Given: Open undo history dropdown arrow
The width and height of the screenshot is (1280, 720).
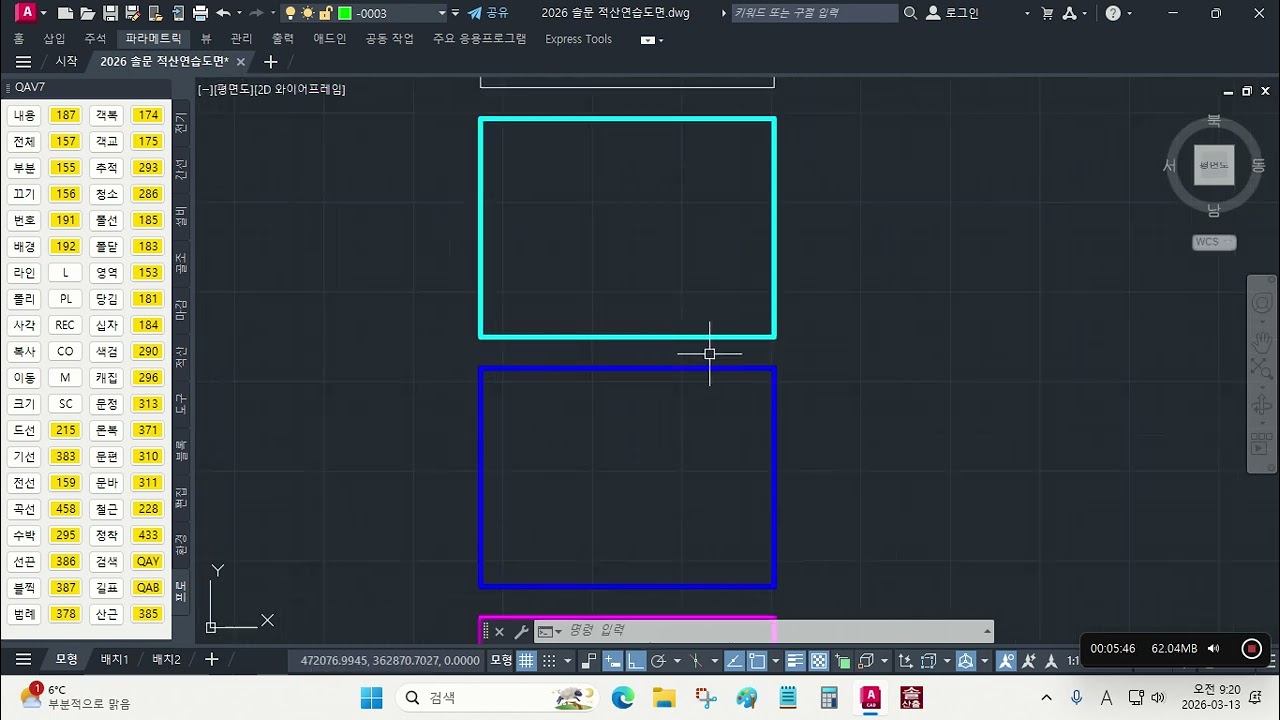Looking at the screenshot, I should 239,13.
